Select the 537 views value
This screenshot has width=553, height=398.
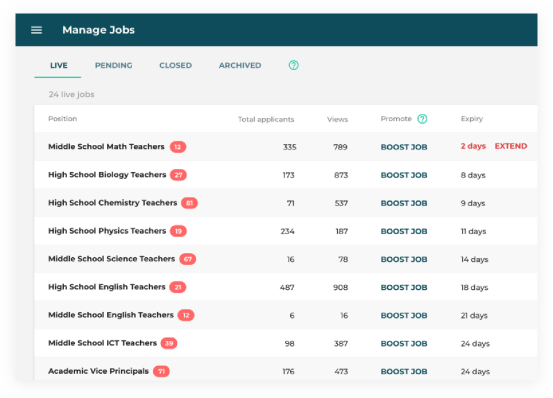(x=341, y=203)
